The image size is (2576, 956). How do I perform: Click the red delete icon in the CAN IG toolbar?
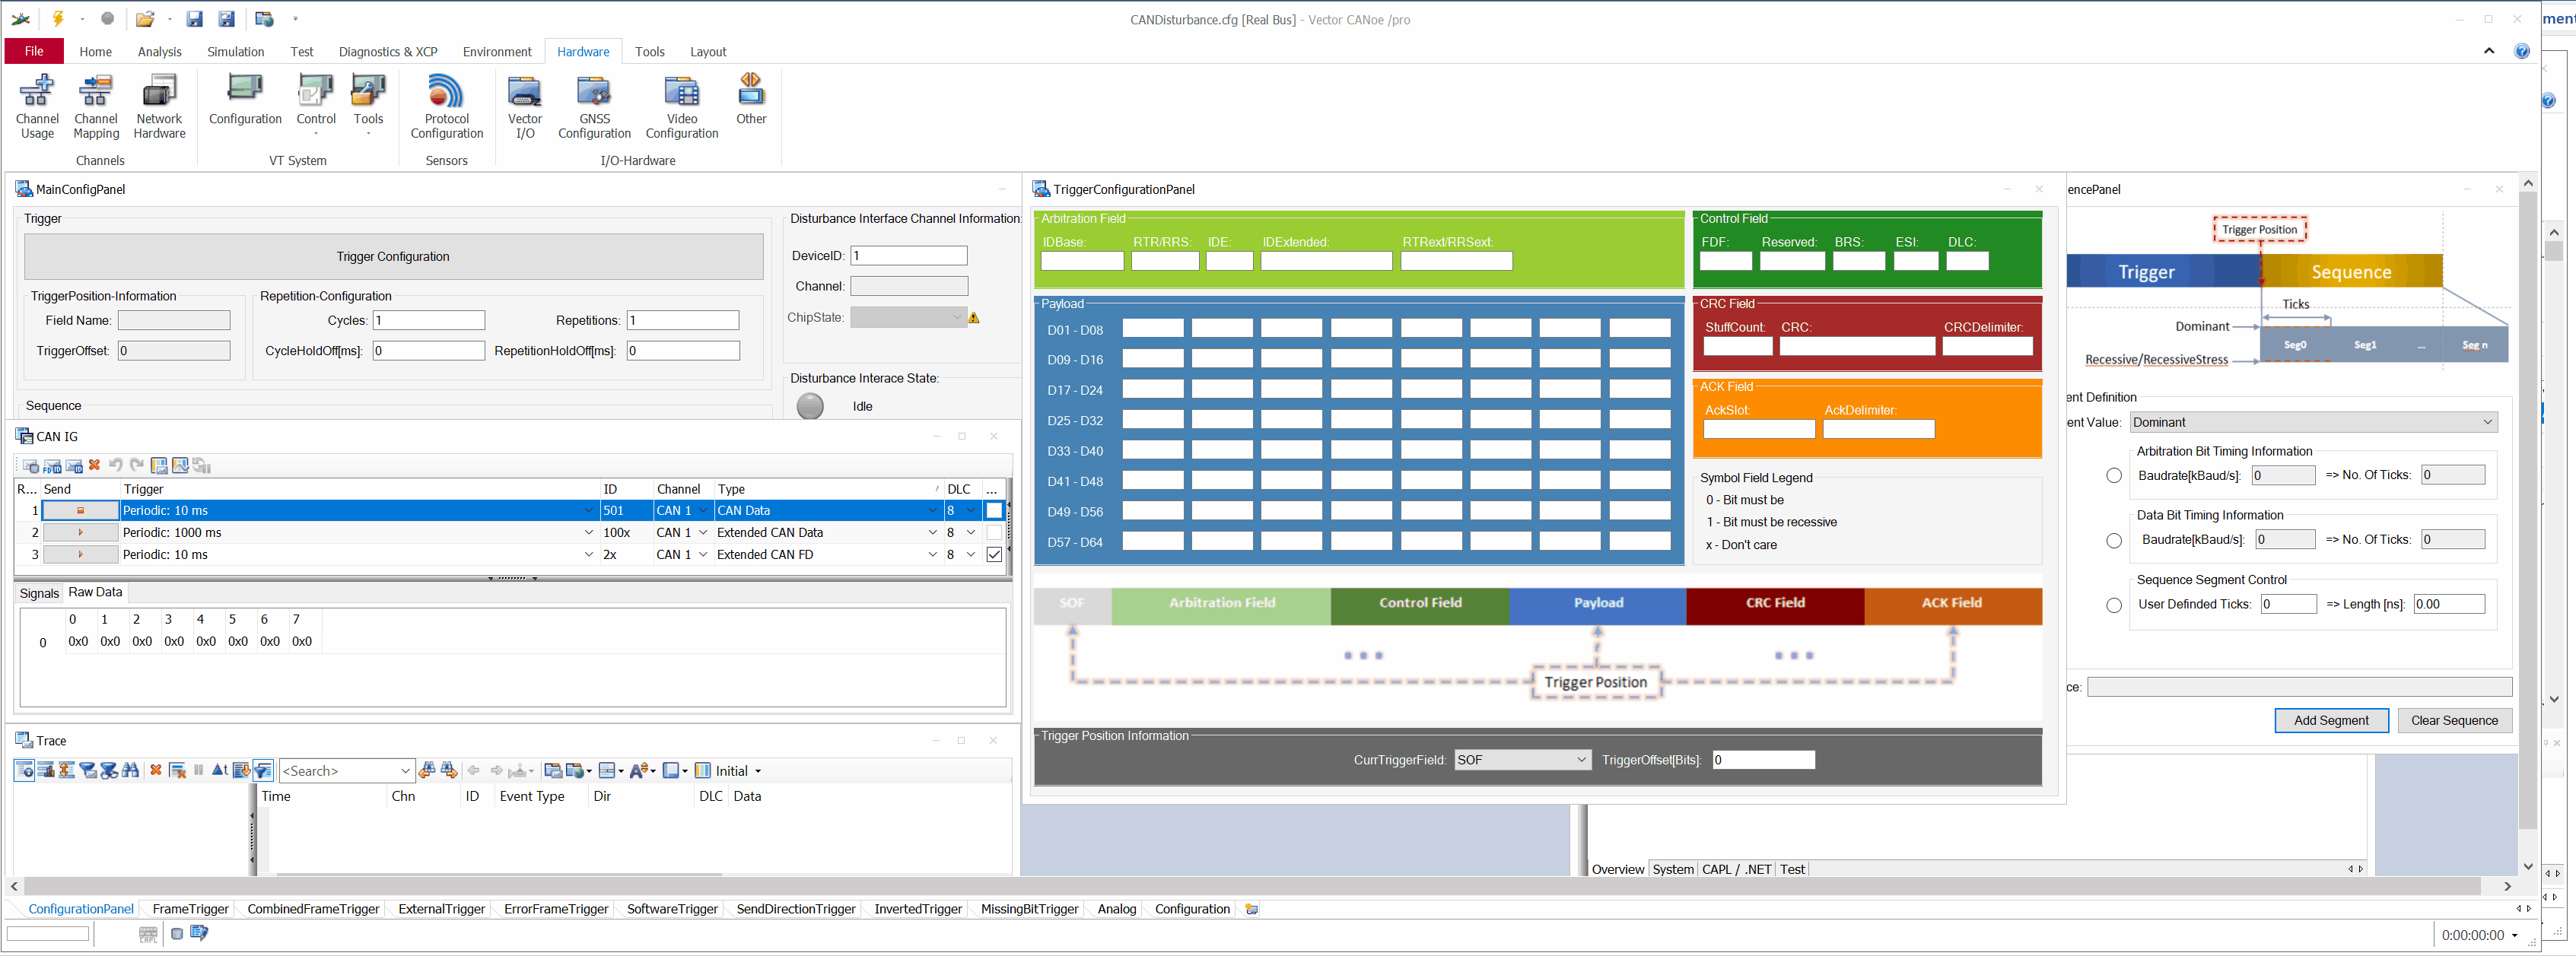click(94, 465)
